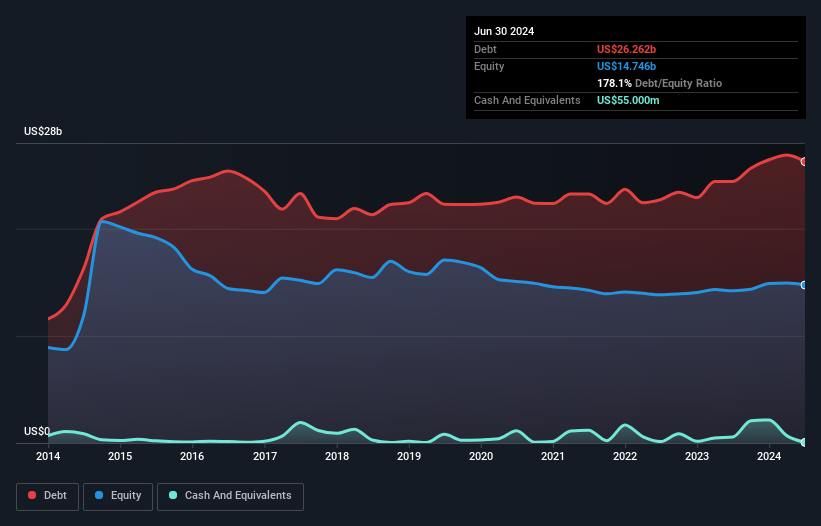The width and height of the screenshot is (821, 526).
Task: Toggle the Cash And Equivalents legend button
Action: pos(230,496)
